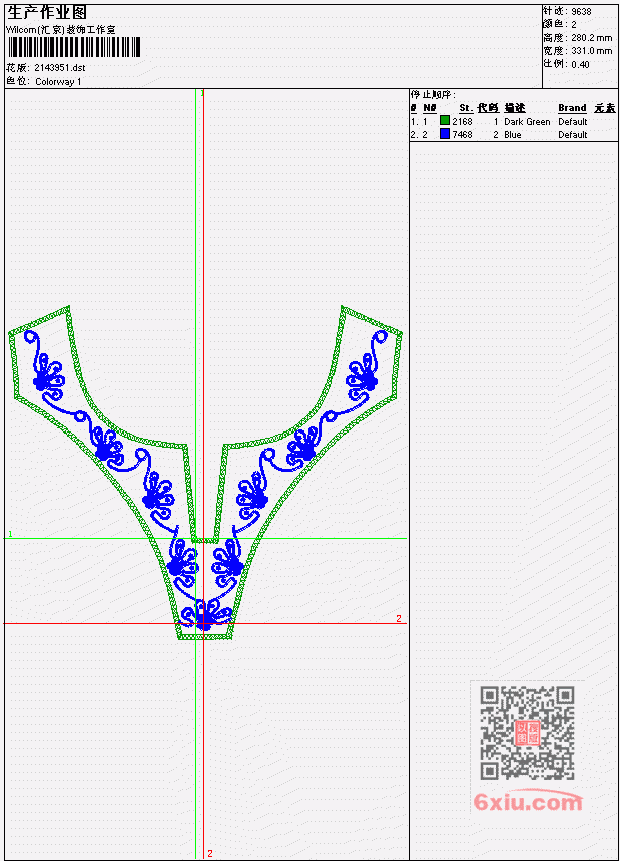Select the stitch count '2168' in row 1

click(462, 122)
